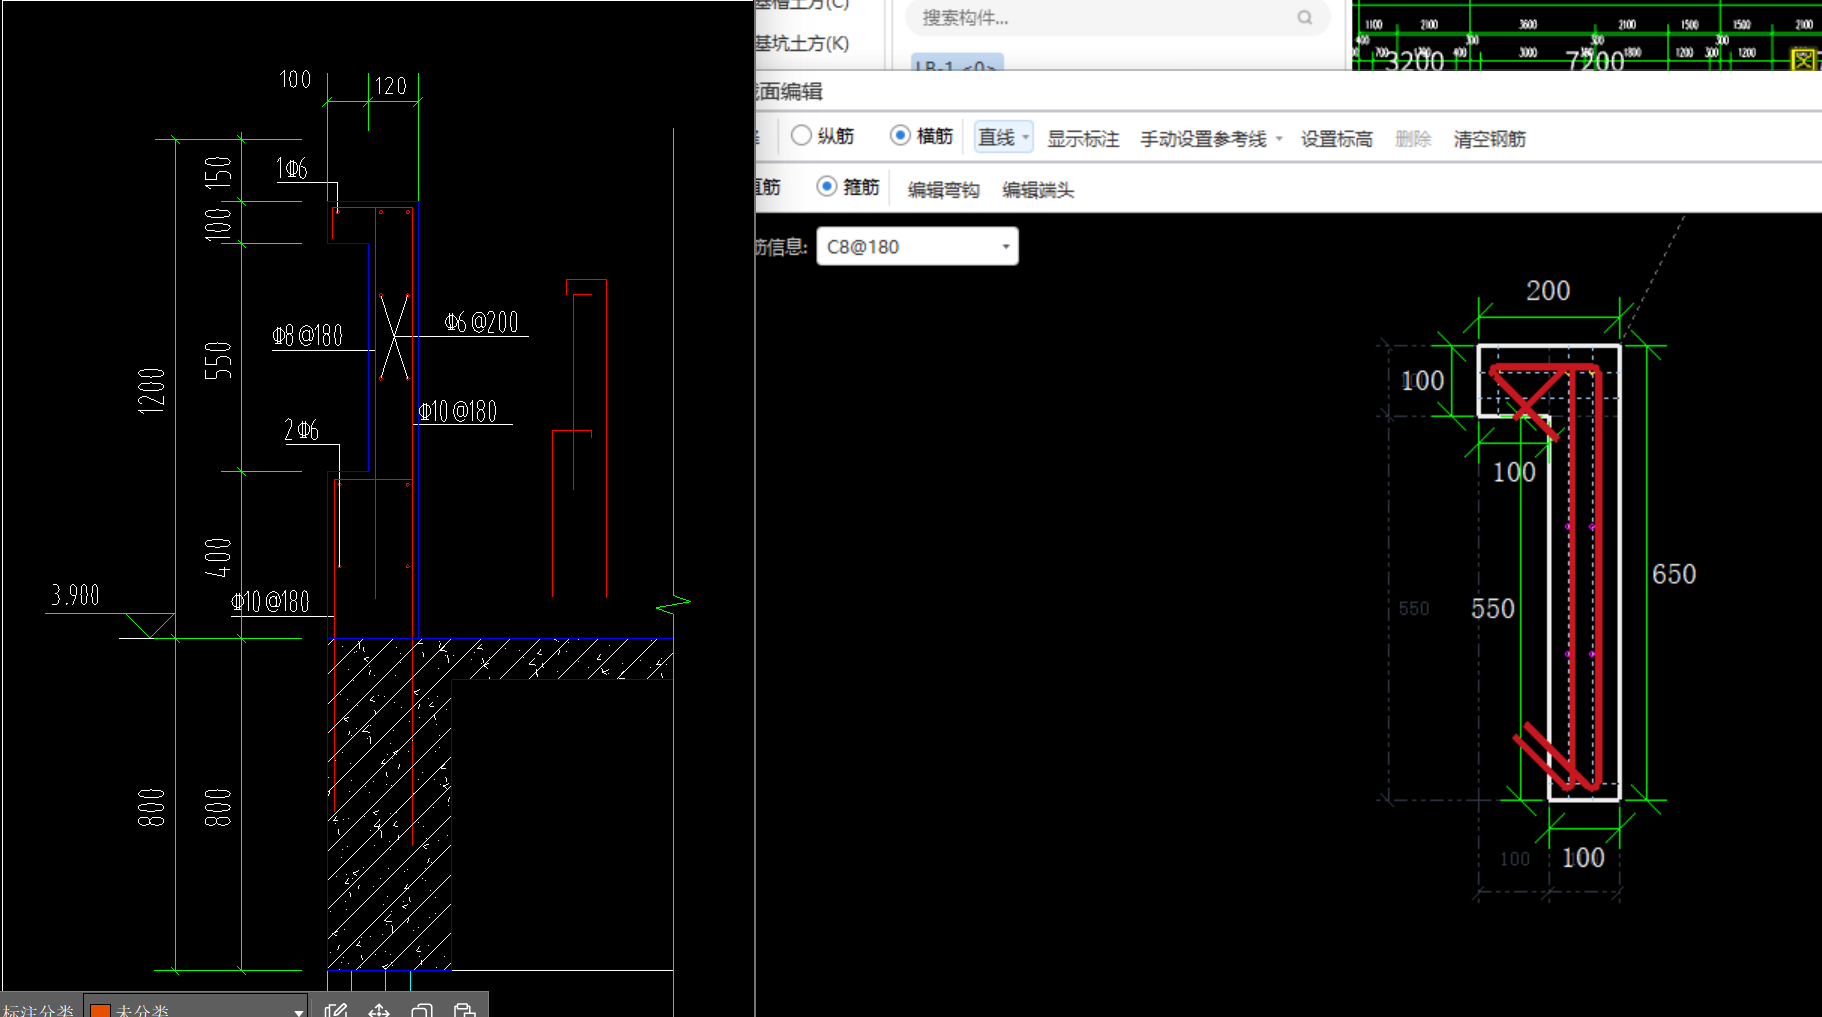This screenshot has width=1822, height=1017.
Task: Select the 纵筋 radio button
Action: (801, 135)
